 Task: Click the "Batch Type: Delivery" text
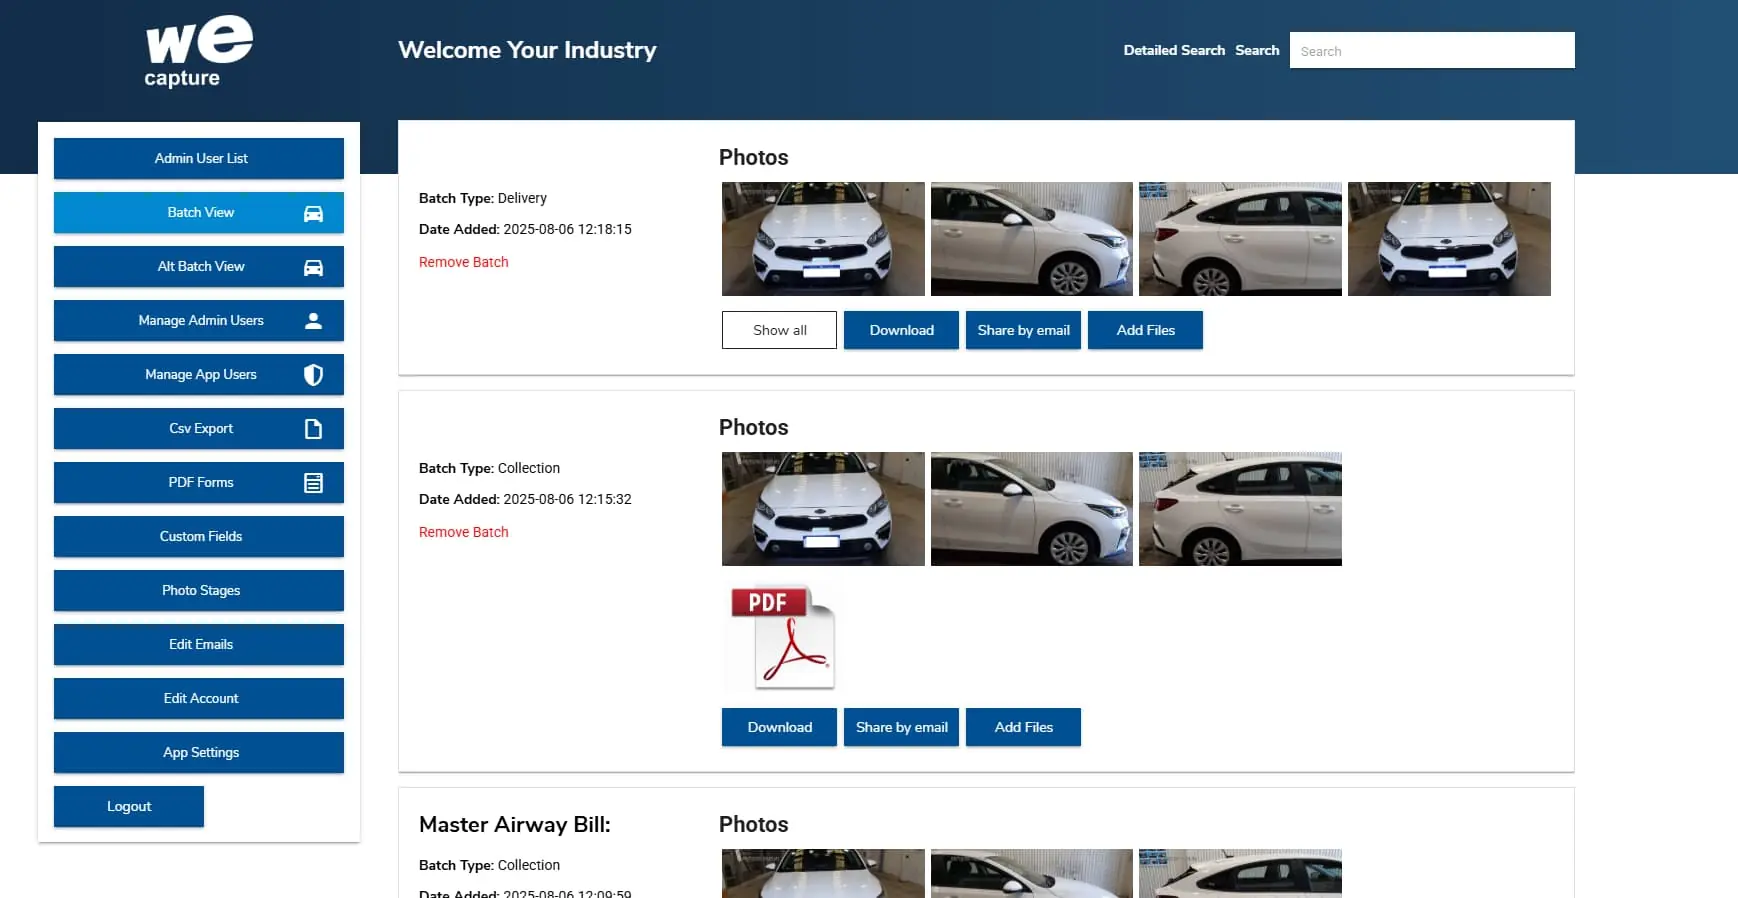483,198
